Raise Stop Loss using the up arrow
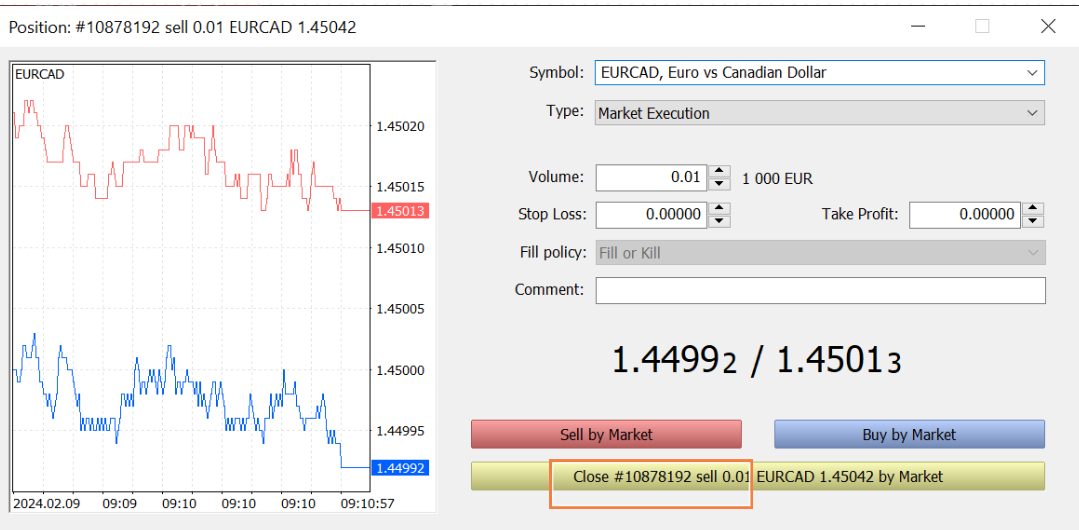 pos(719,209)
